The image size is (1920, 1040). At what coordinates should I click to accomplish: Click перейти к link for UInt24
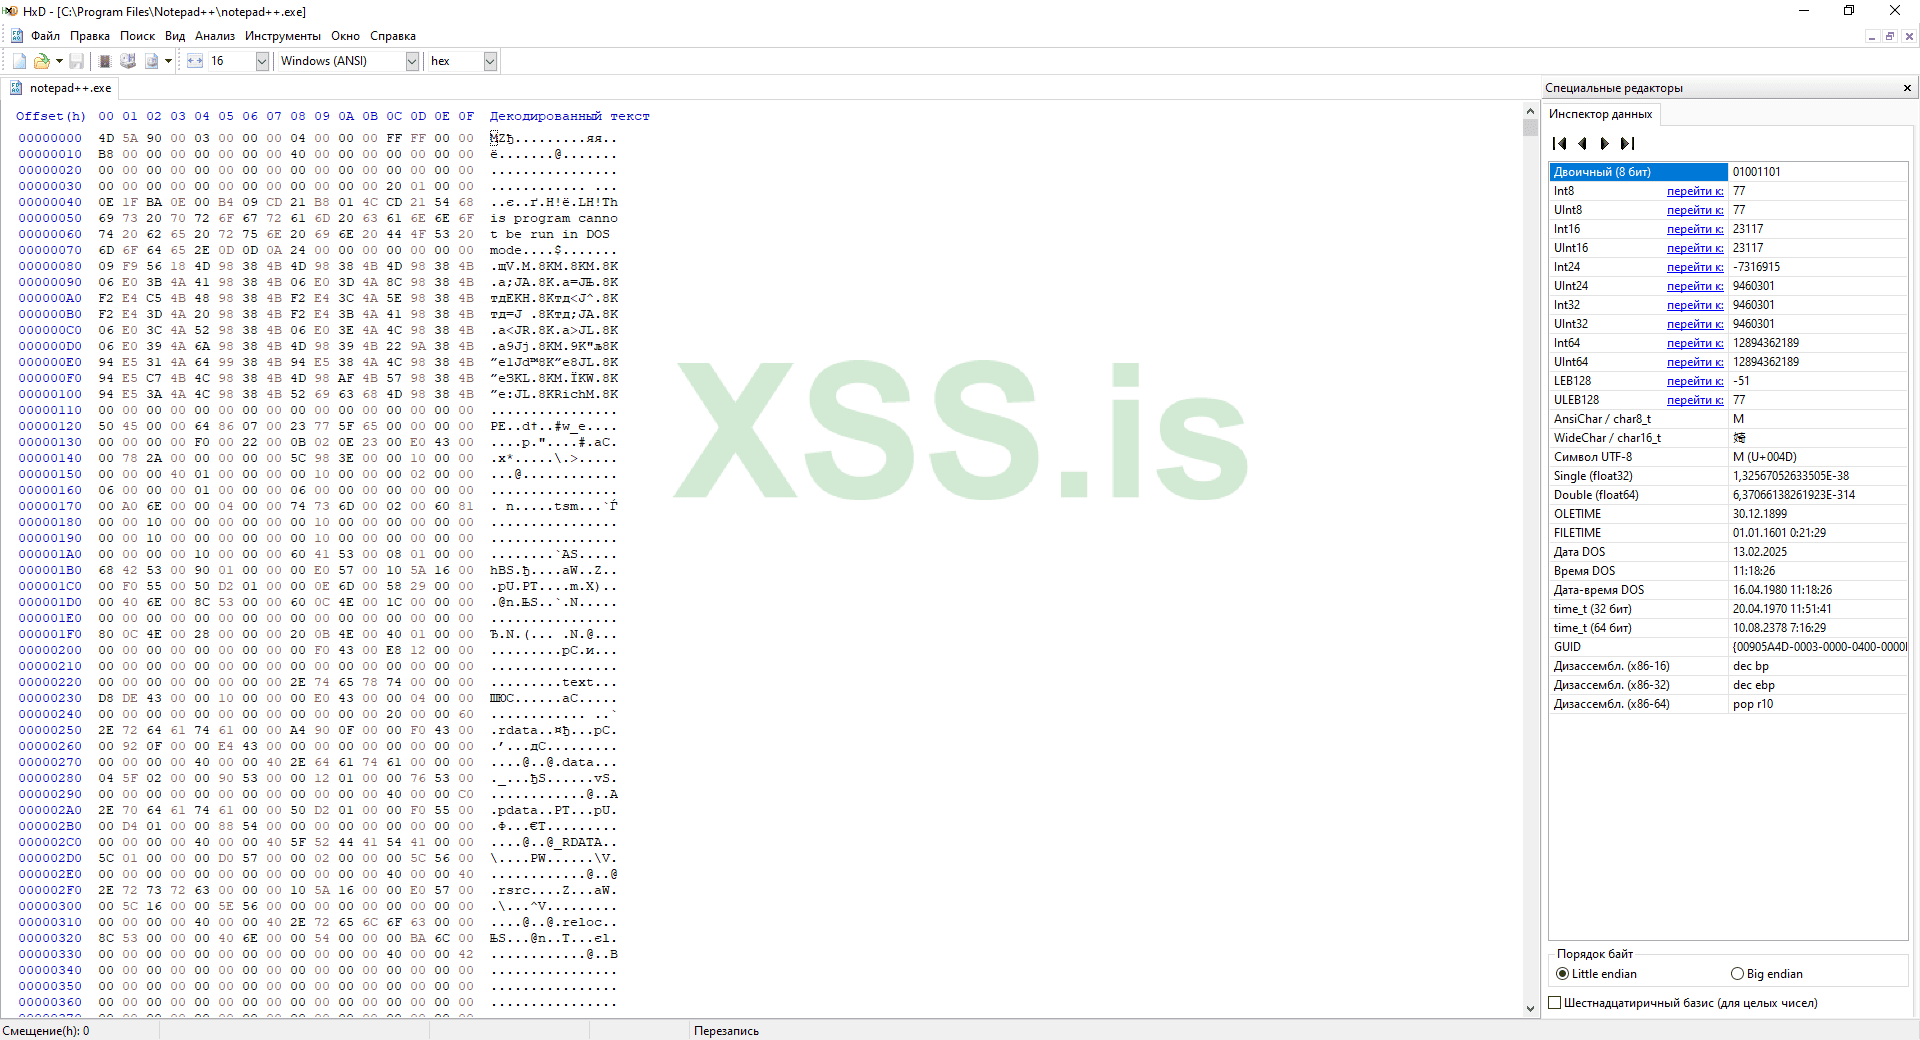pos(1695,286)
